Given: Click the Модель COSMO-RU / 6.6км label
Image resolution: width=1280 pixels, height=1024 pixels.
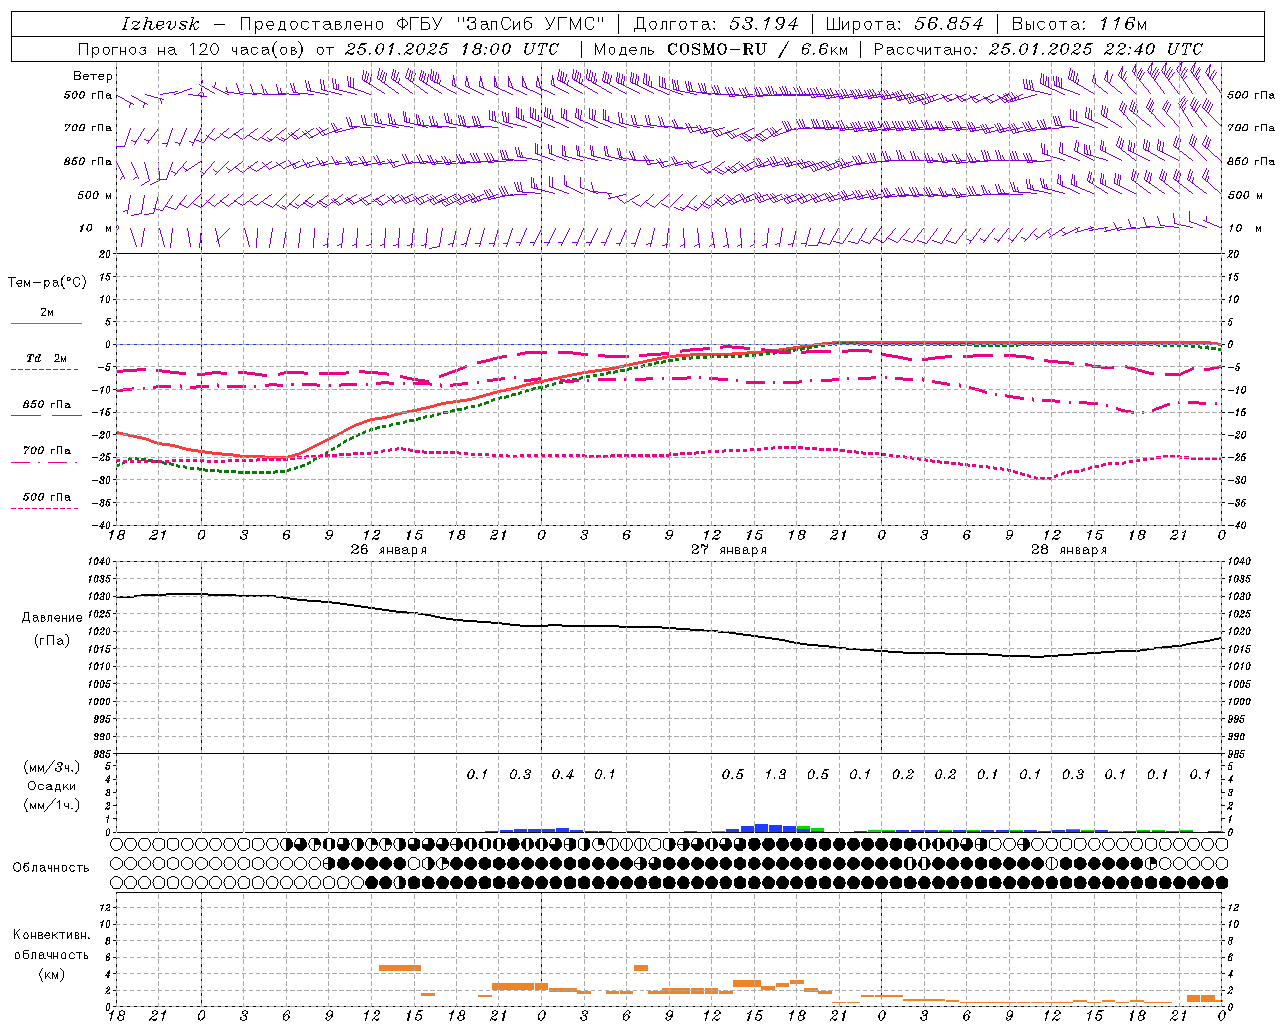Looking at the screenshot, I should 720,49.
